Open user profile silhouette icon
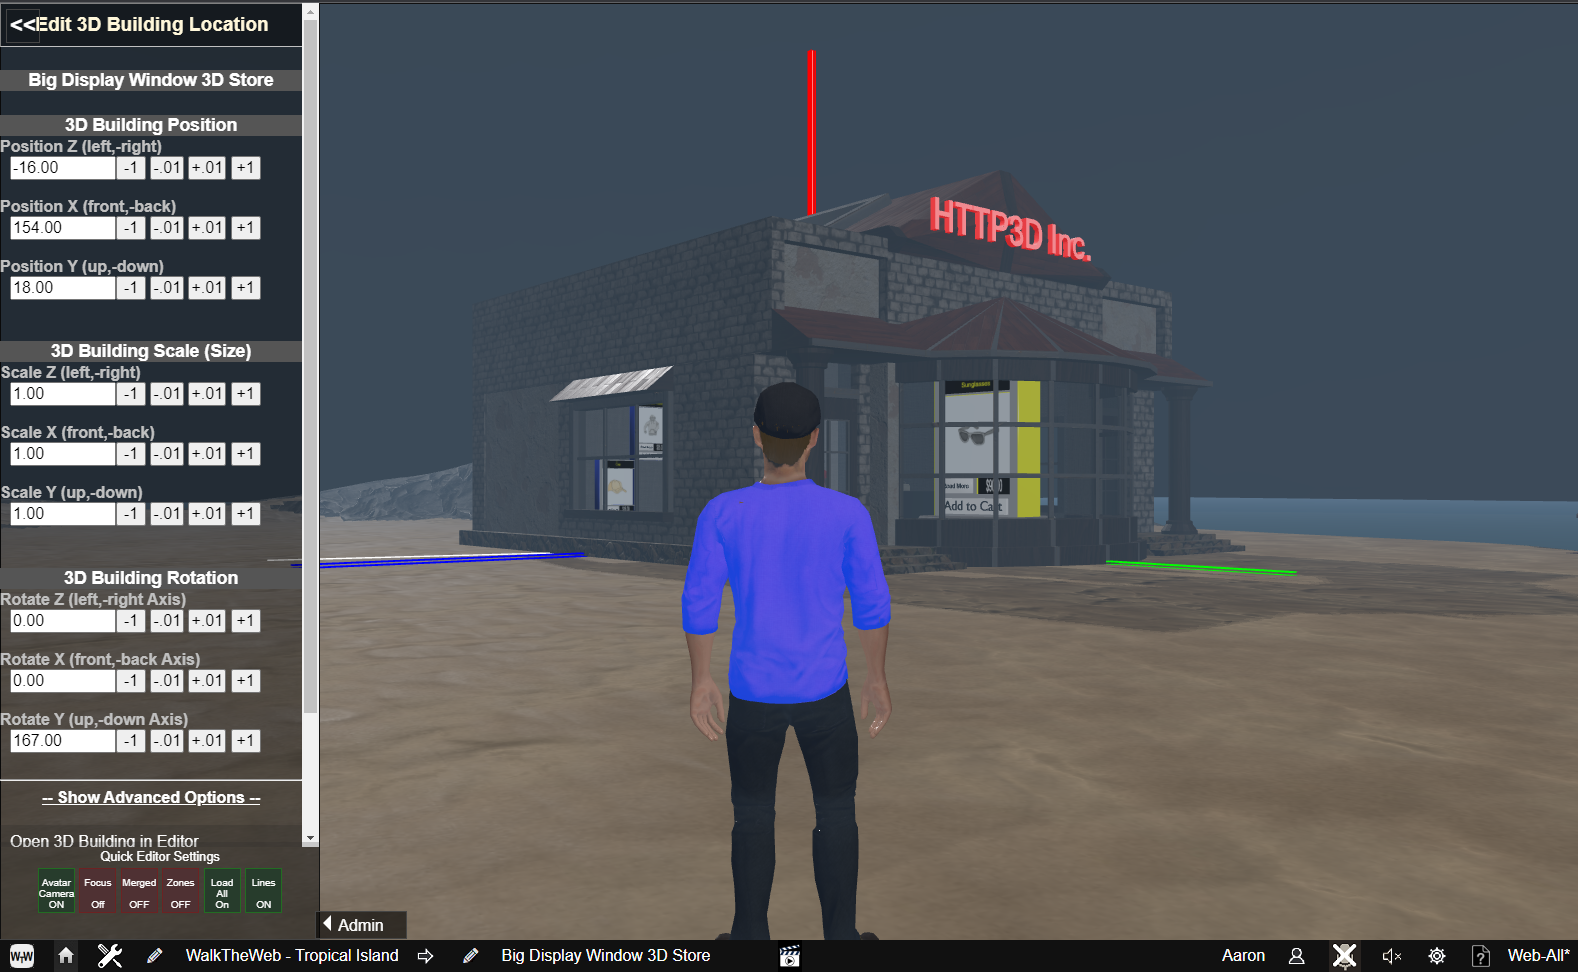 [x=1297, y=956]
